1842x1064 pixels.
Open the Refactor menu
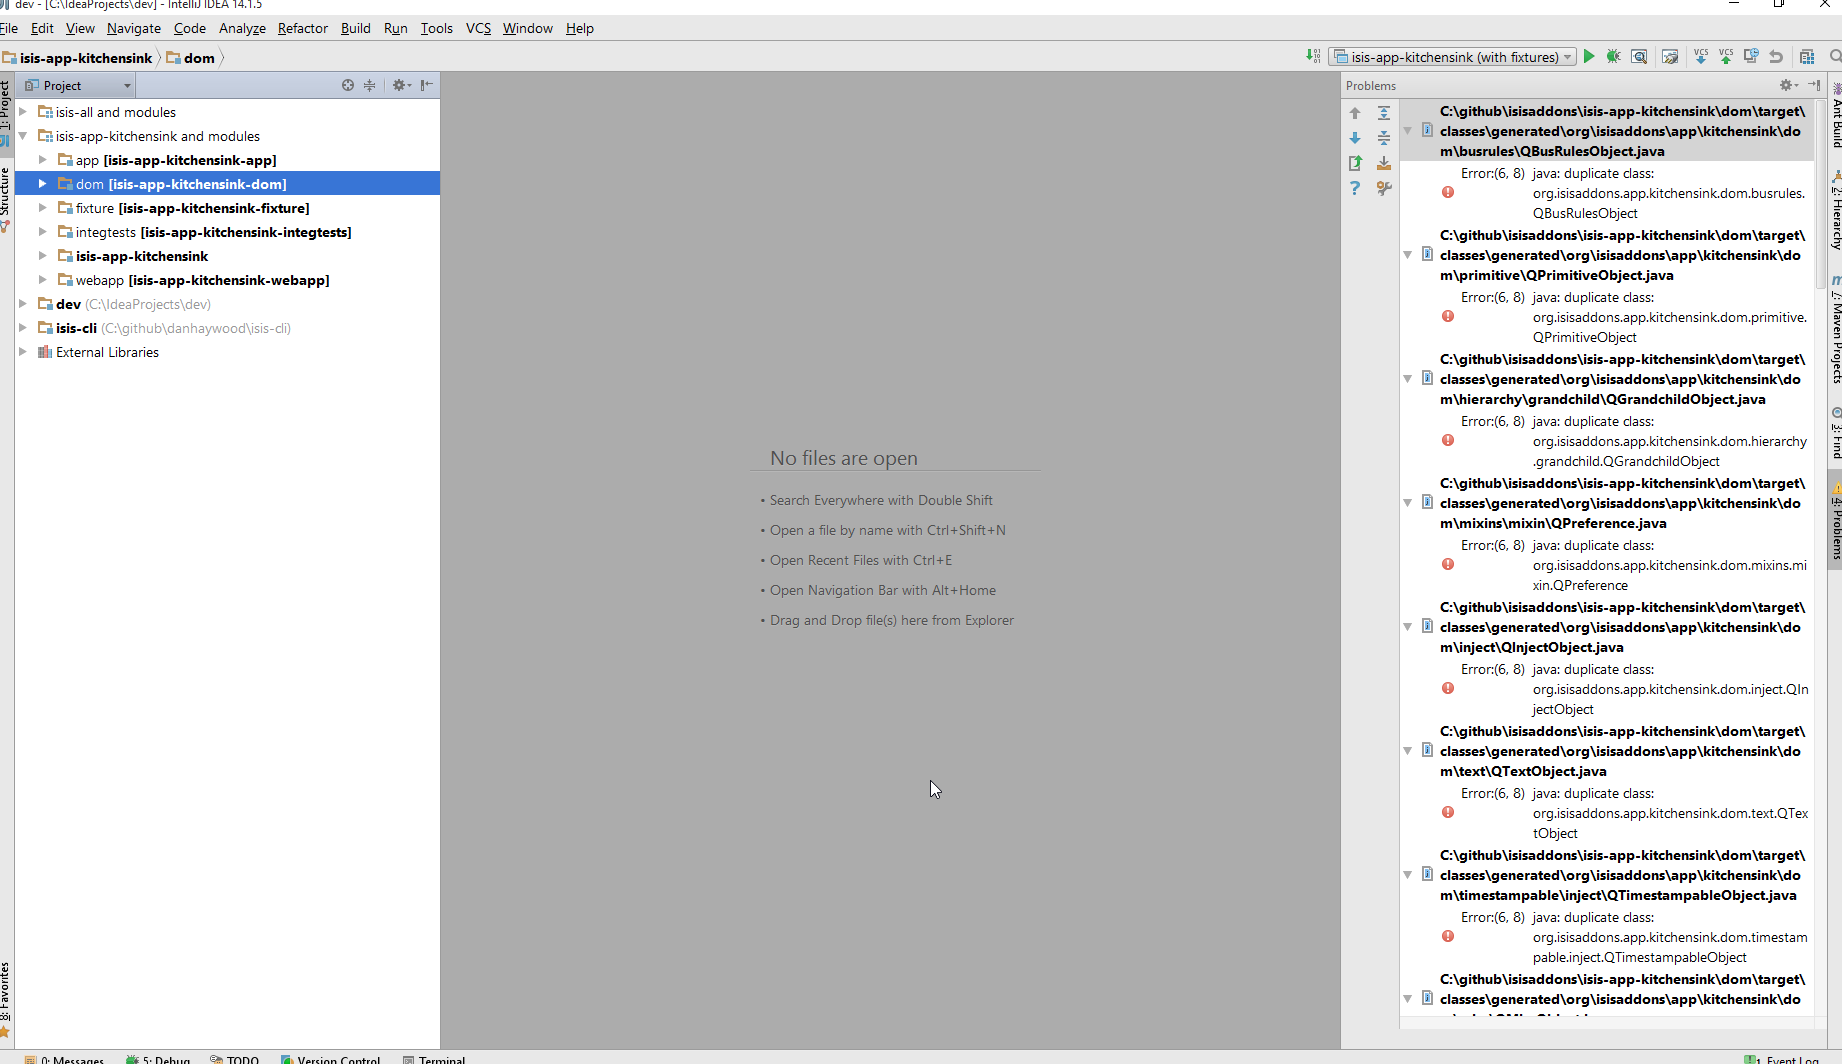pos(302,28)
